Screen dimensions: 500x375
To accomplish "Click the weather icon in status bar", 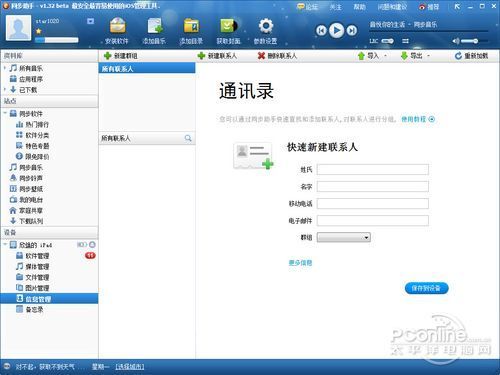I will coord(7,366).
